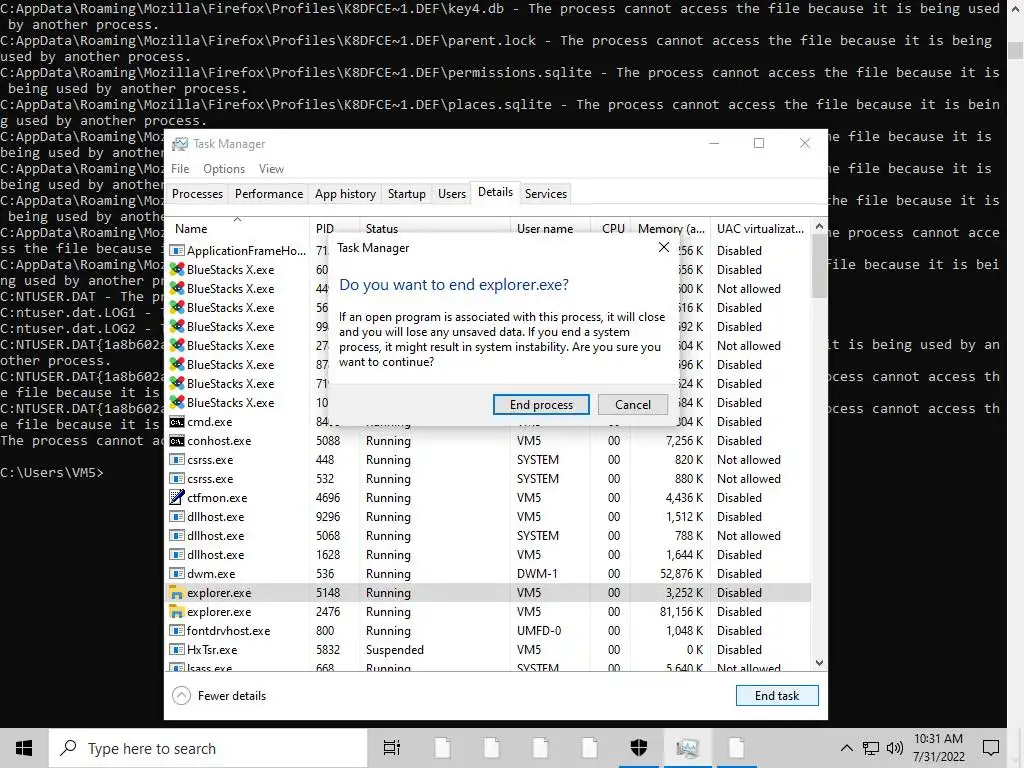Click the volume speaker icon in tray

click(x=895, y=748)
